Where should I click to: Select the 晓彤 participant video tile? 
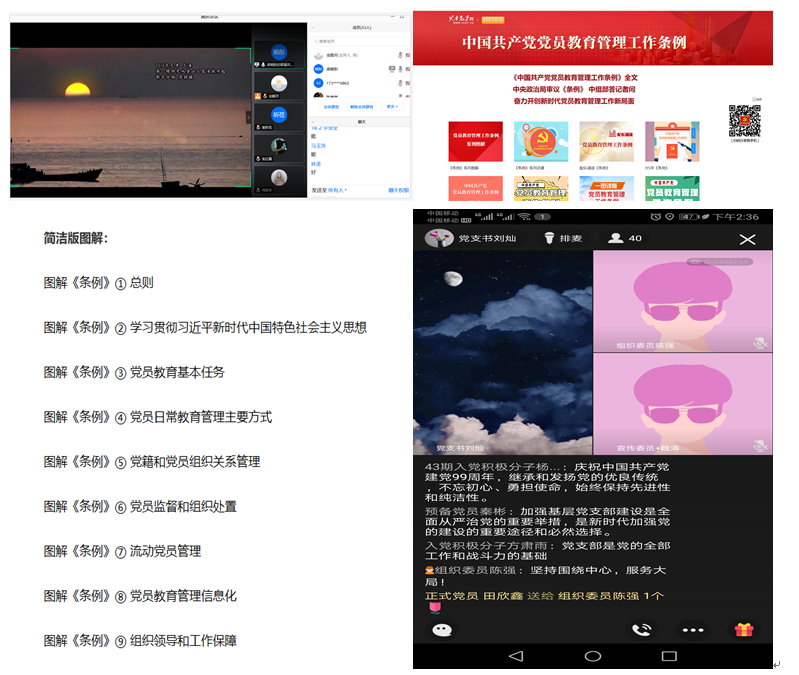[279, 54]
